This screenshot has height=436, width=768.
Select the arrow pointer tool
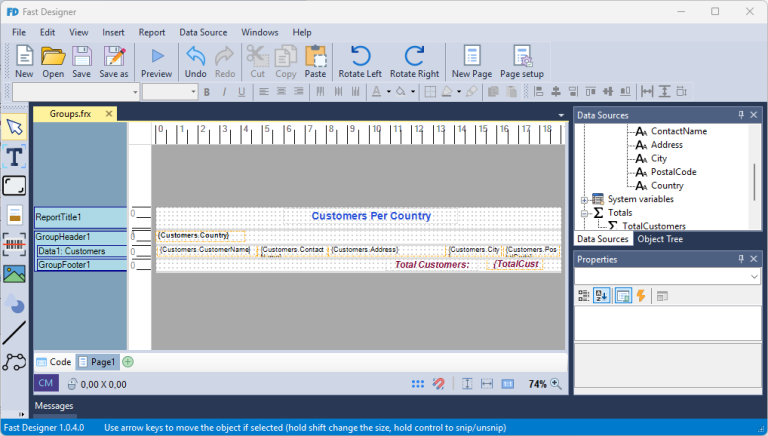pos(14,128)
